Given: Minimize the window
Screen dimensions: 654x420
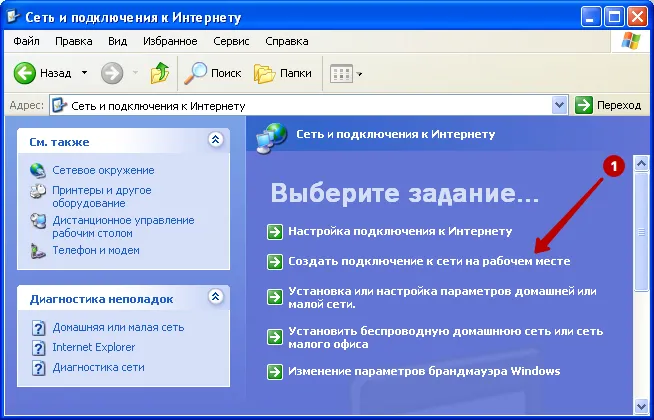Looking at the screenshot, I should (591, 18).
